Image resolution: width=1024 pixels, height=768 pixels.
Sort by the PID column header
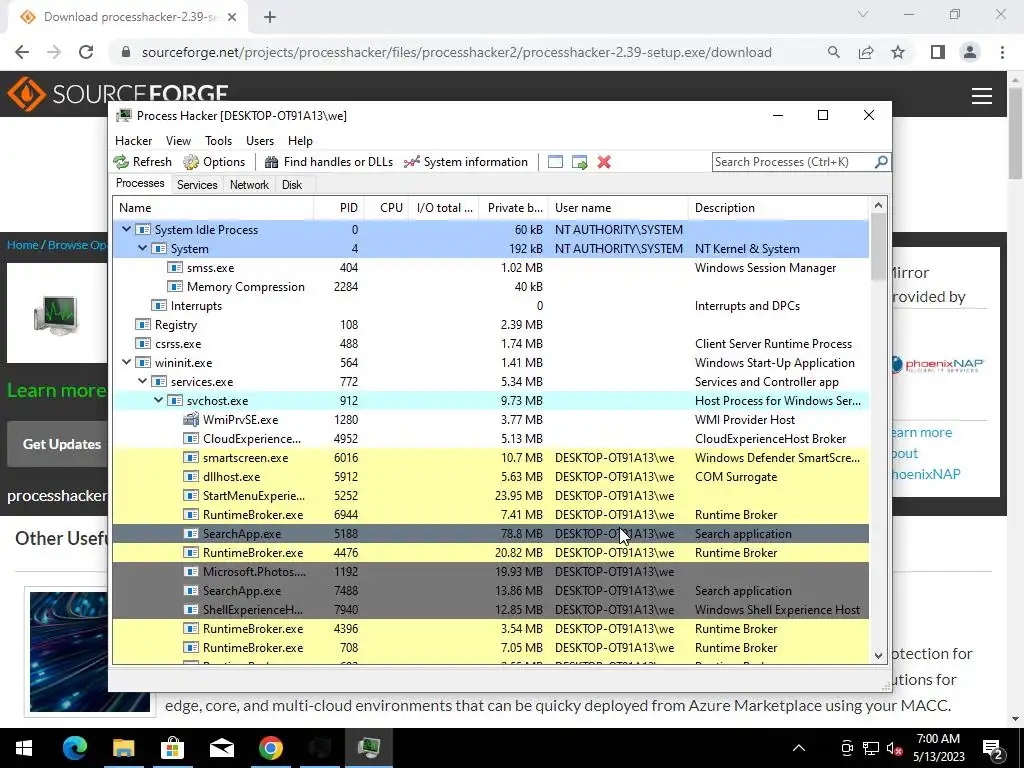[x=339, y=208]
